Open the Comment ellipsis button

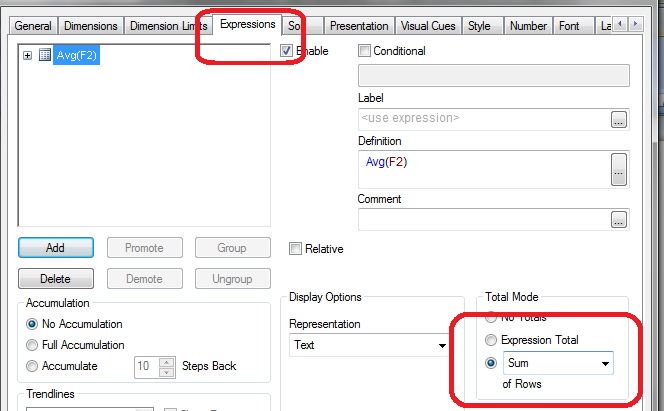619,219
